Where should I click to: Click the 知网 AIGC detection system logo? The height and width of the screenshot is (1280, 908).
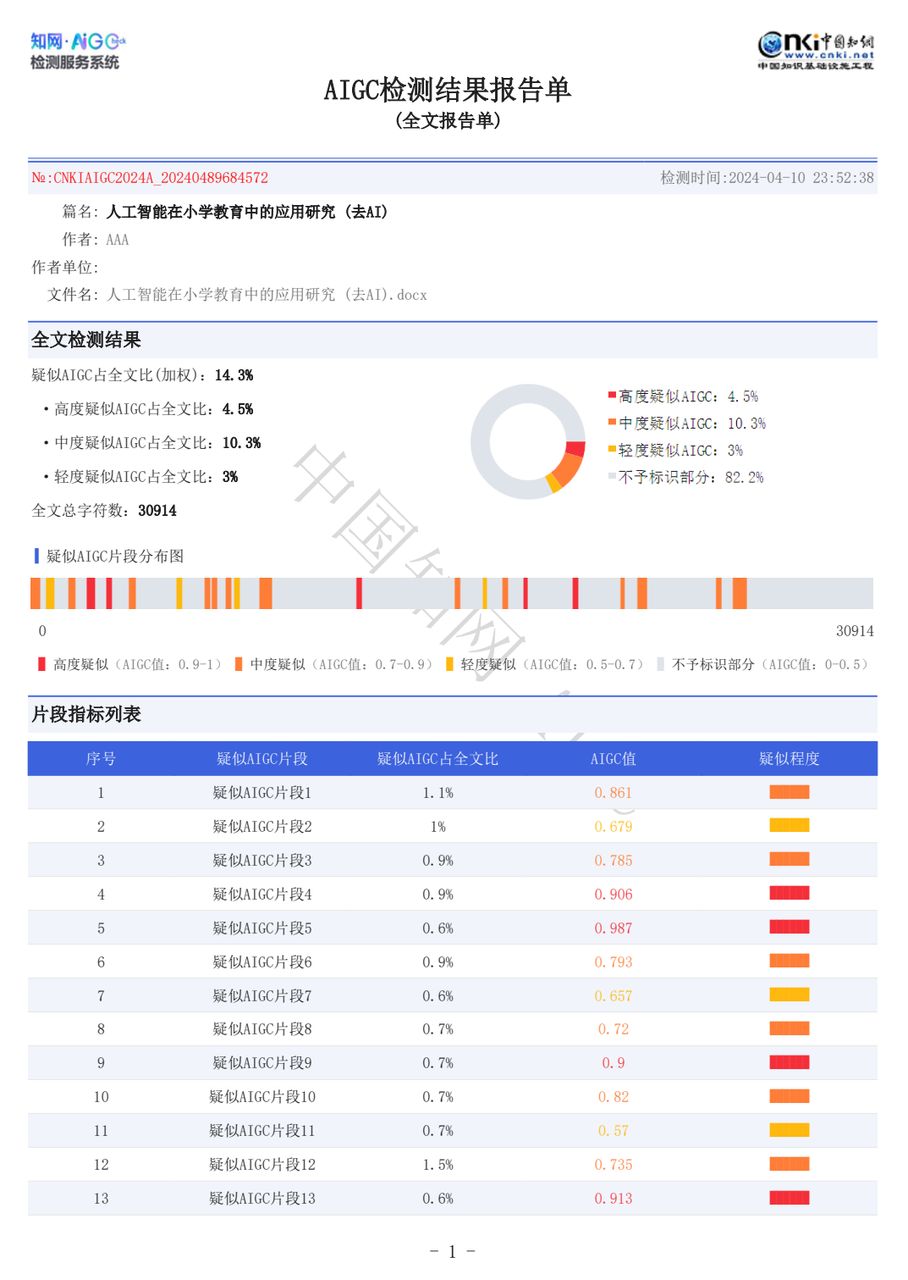(x=78, y=51)
